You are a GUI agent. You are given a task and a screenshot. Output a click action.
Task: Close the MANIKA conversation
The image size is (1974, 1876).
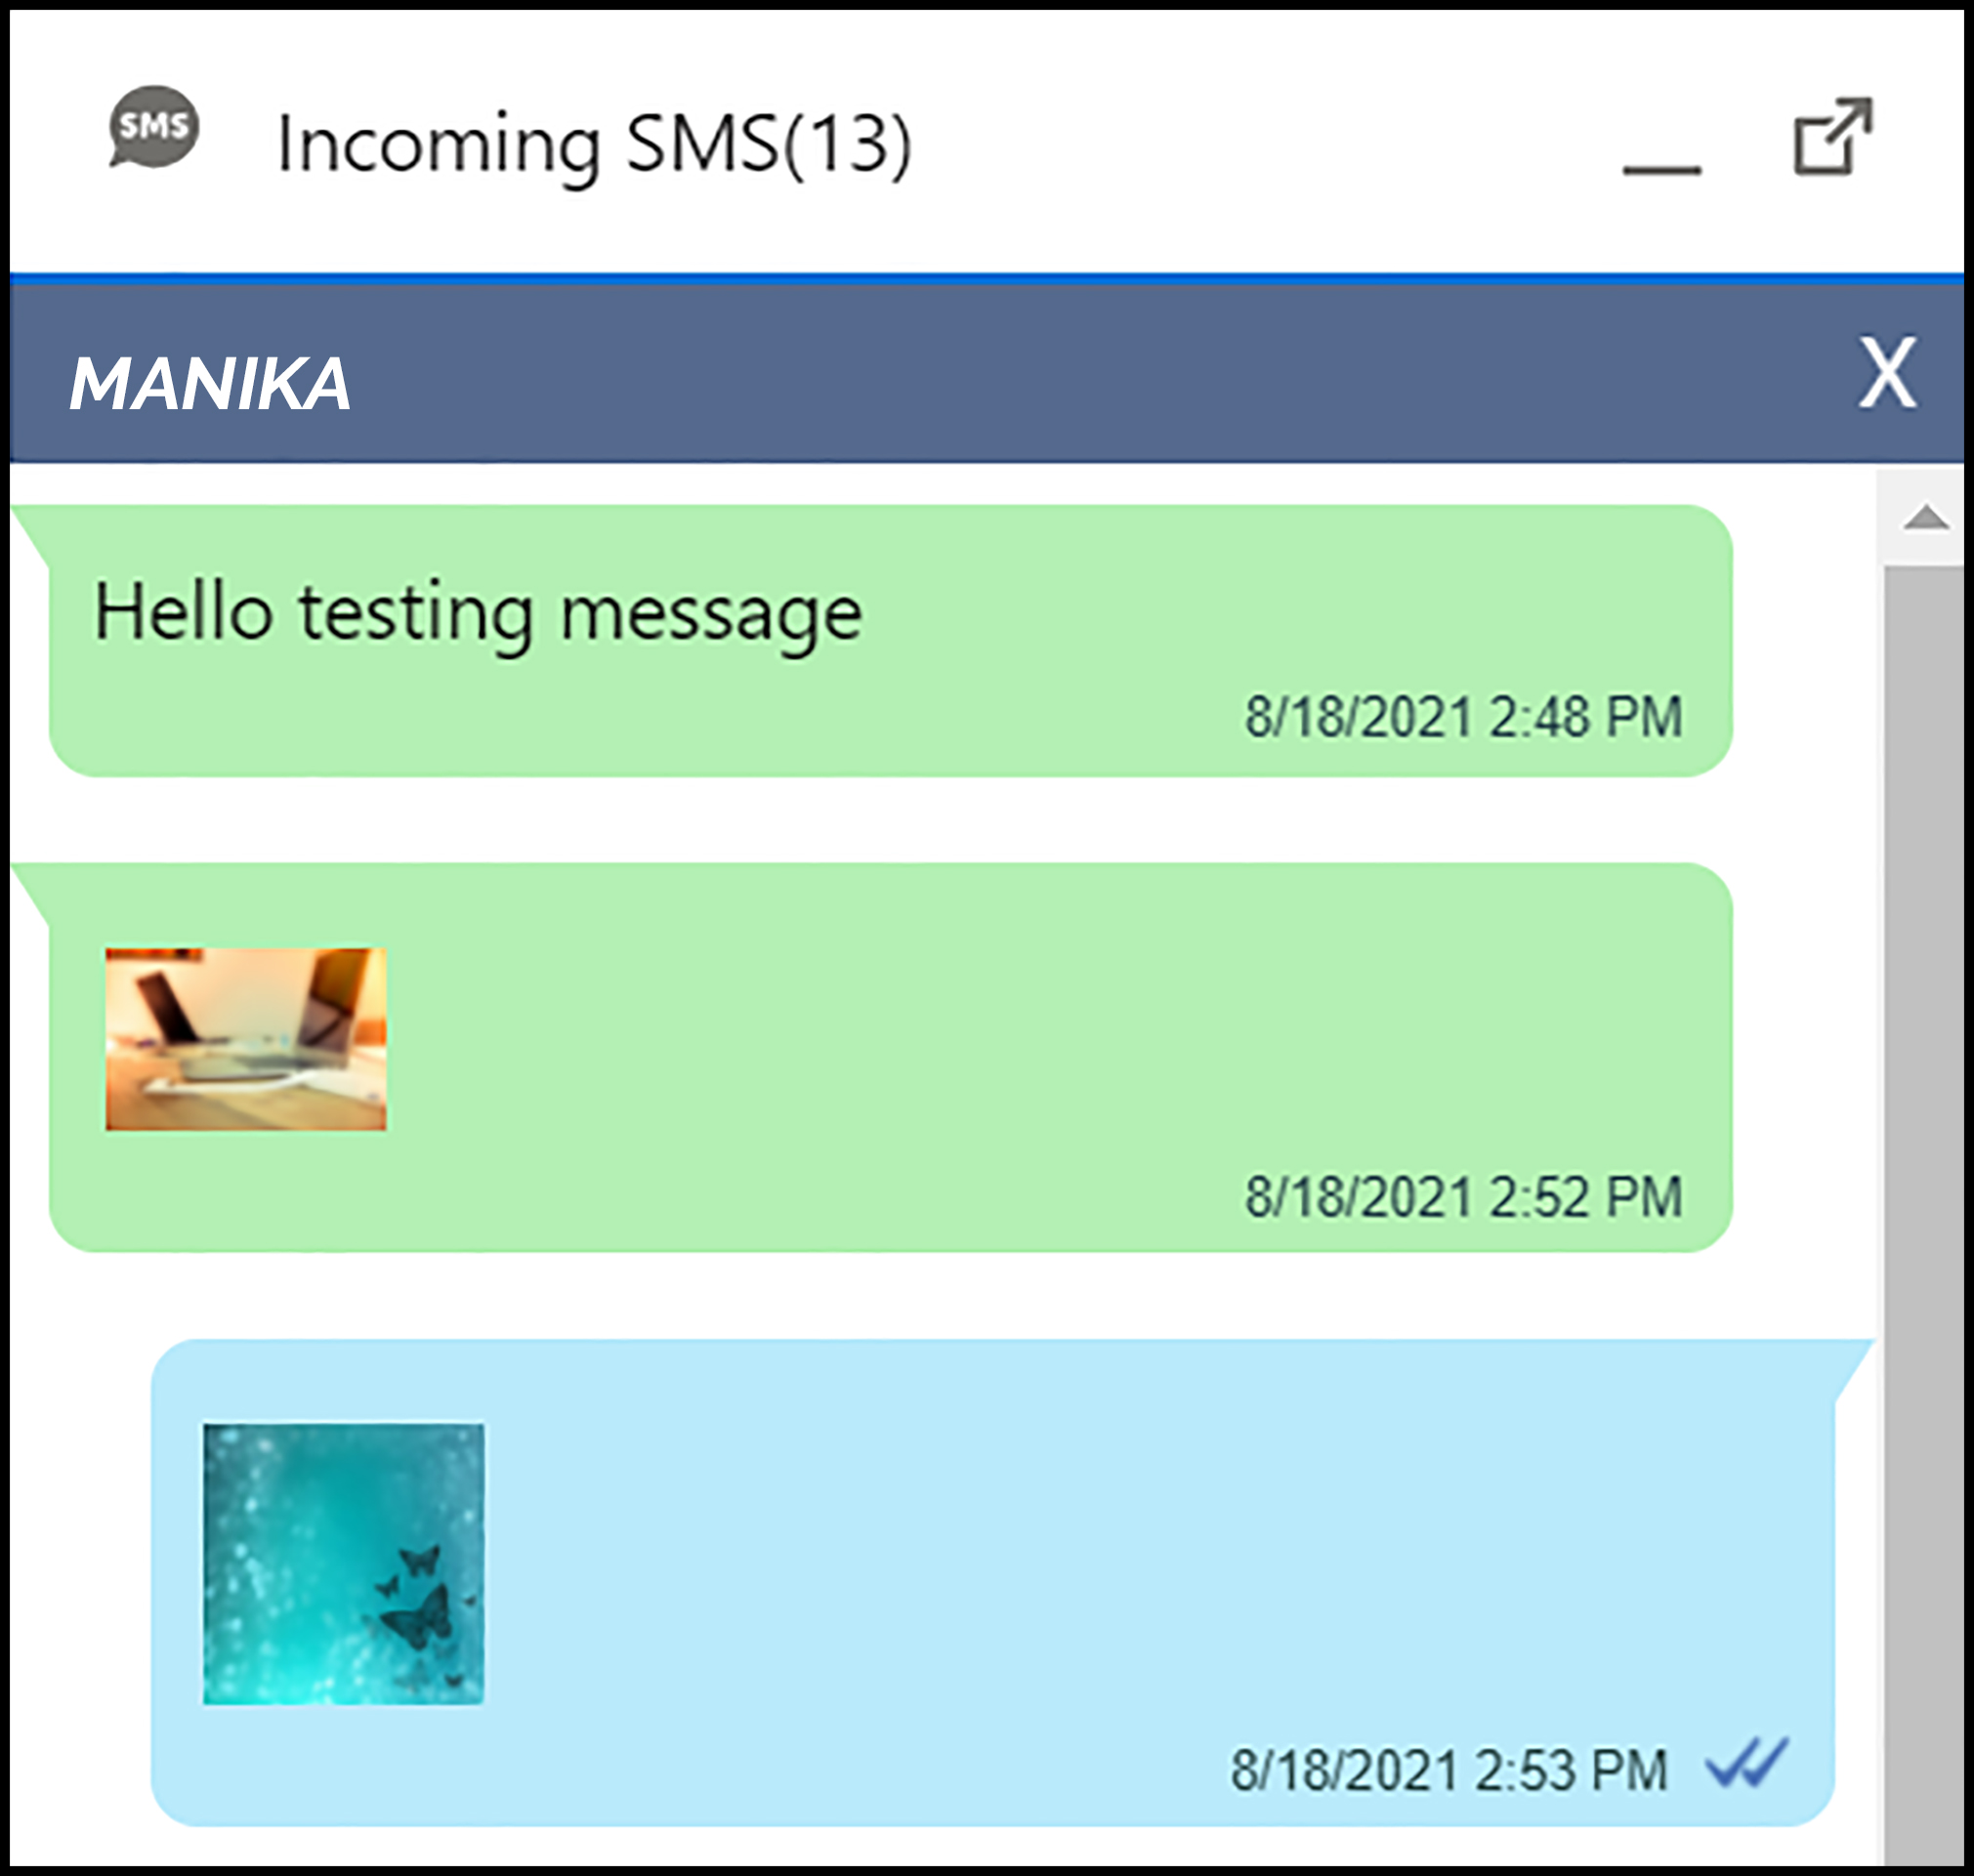pos(1887,372)
